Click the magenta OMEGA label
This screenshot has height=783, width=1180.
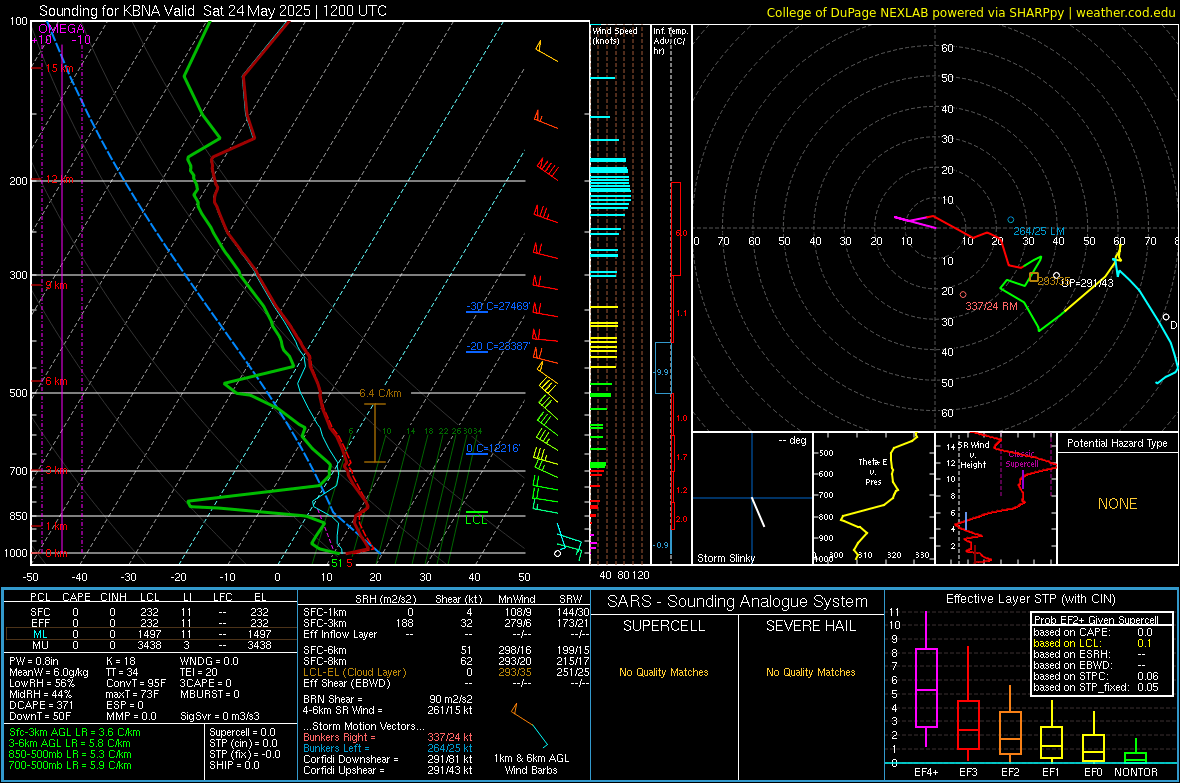(62, 29)
